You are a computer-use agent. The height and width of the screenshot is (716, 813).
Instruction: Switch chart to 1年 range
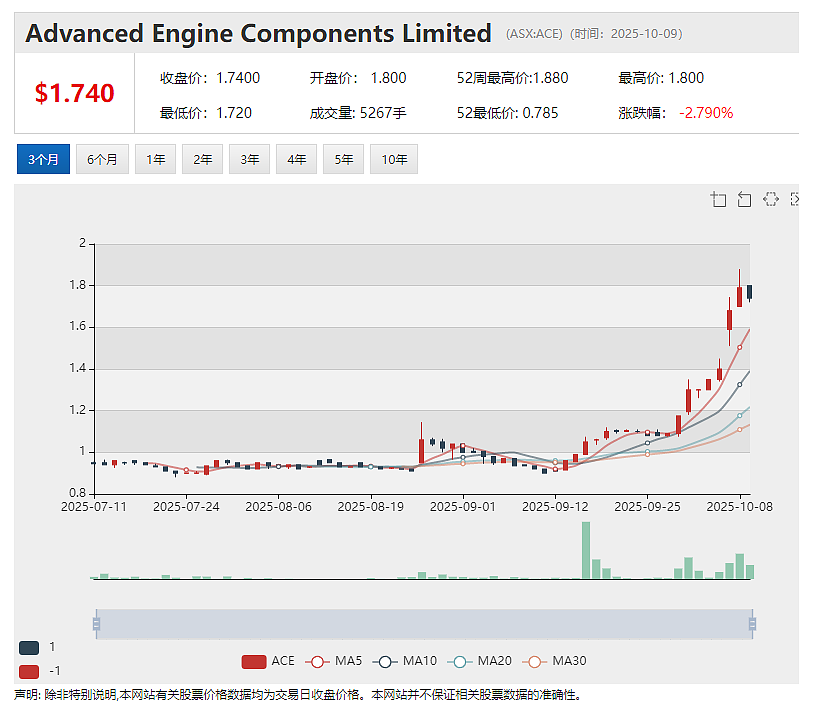click(x=156, y=159)
